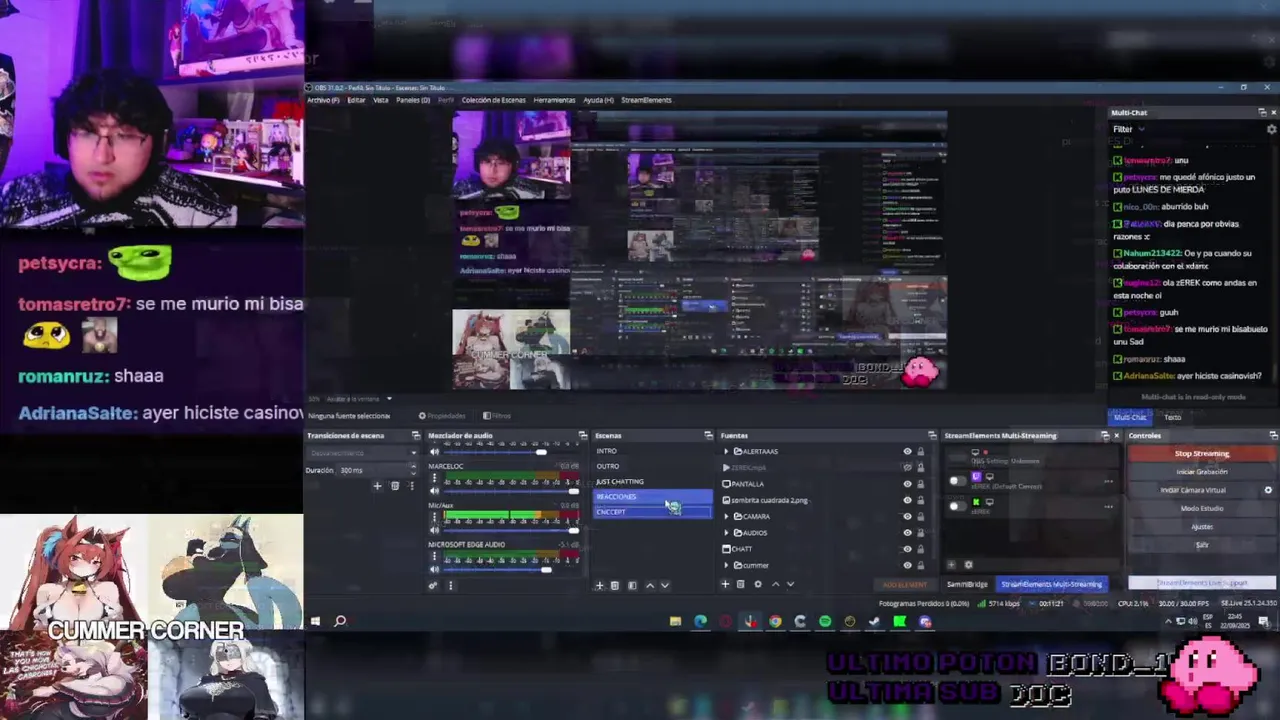
Task: Remove the source using the Fuentes trash icon
Action: 742,584
